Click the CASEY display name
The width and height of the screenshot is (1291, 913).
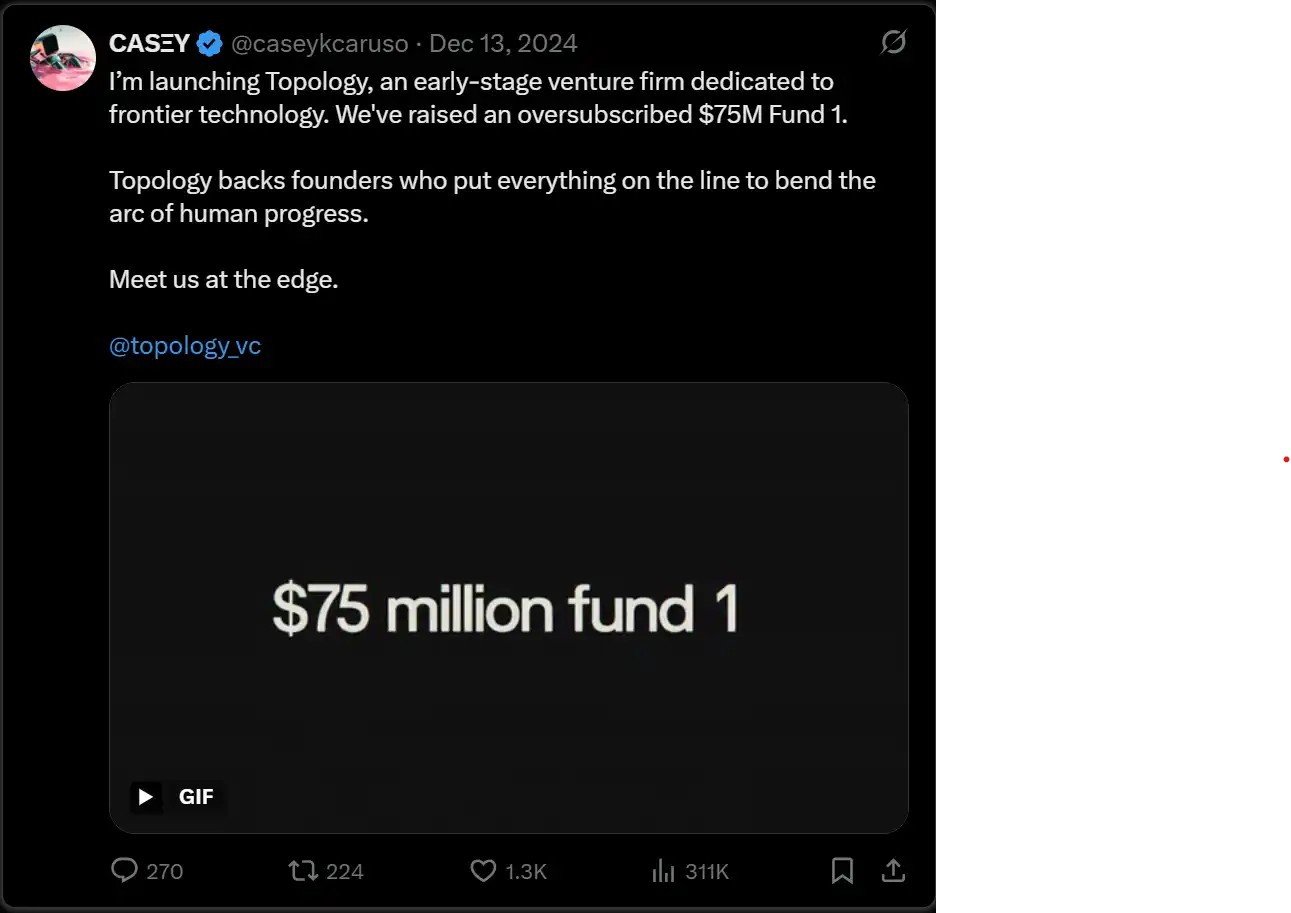pyautogui.click(x=149, y=44)
